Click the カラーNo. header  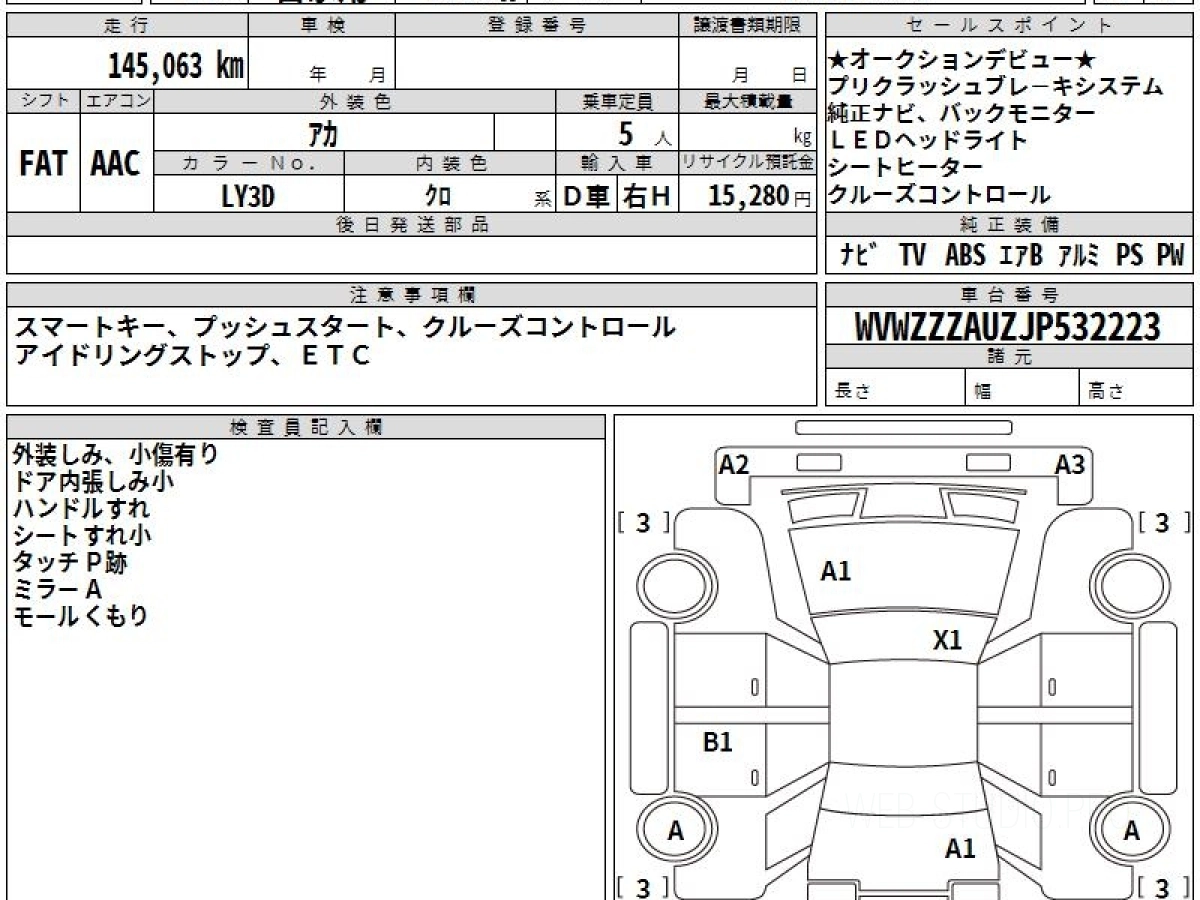pyautogui.click(x=250, y=163)
